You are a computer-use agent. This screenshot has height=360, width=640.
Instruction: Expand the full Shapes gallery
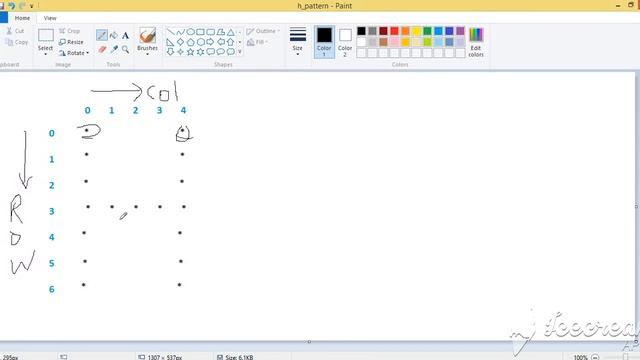pos(240,52)
